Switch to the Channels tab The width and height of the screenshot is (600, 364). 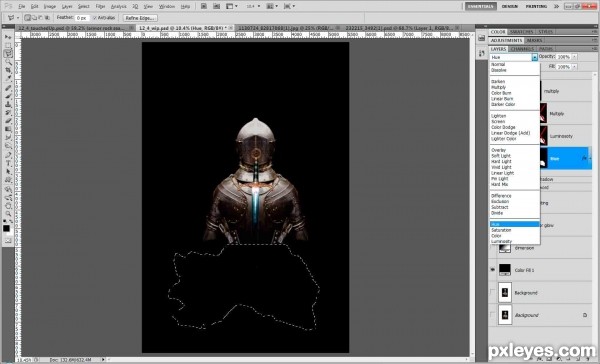[x=522, y=49]
